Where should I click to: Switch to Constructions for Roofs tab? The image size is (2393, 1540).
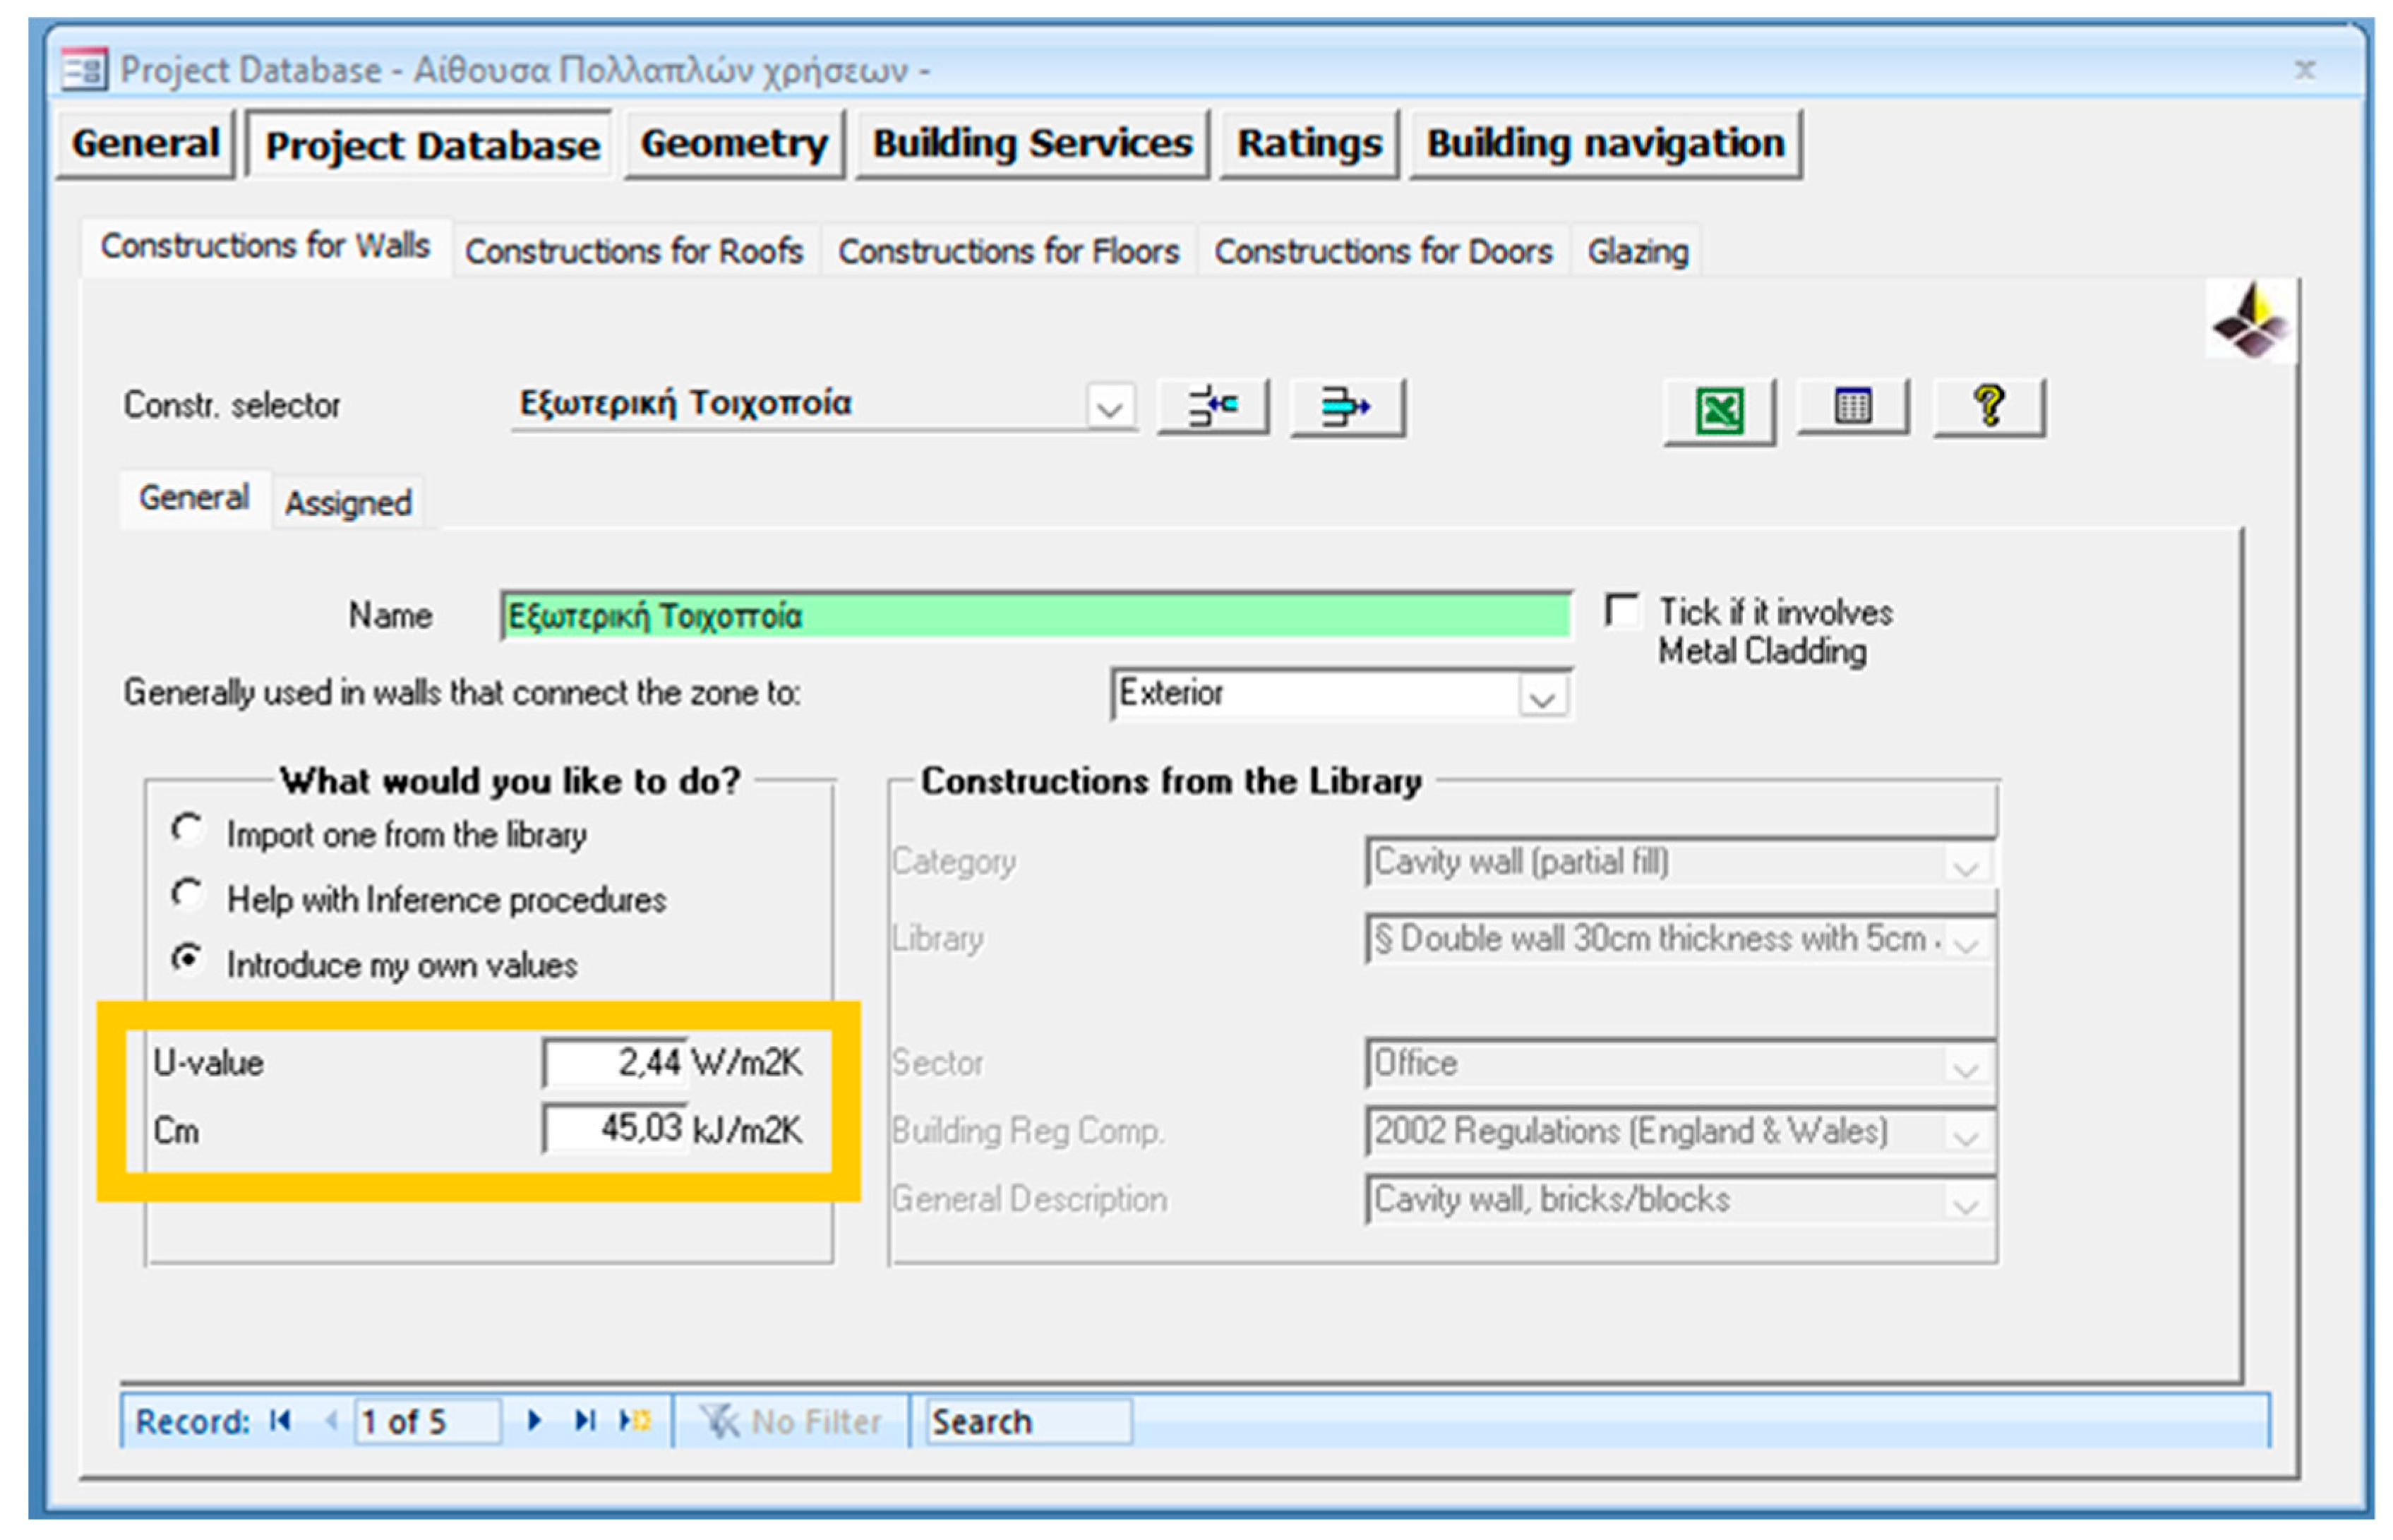(x=633, y=251)
